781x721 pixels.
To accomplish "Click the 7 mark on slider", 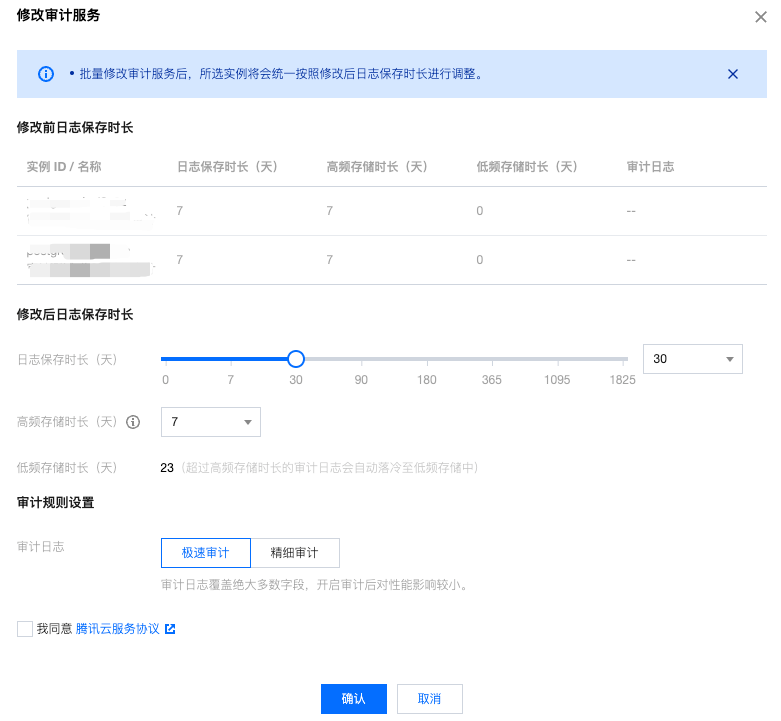I will [x=230, y=359].
